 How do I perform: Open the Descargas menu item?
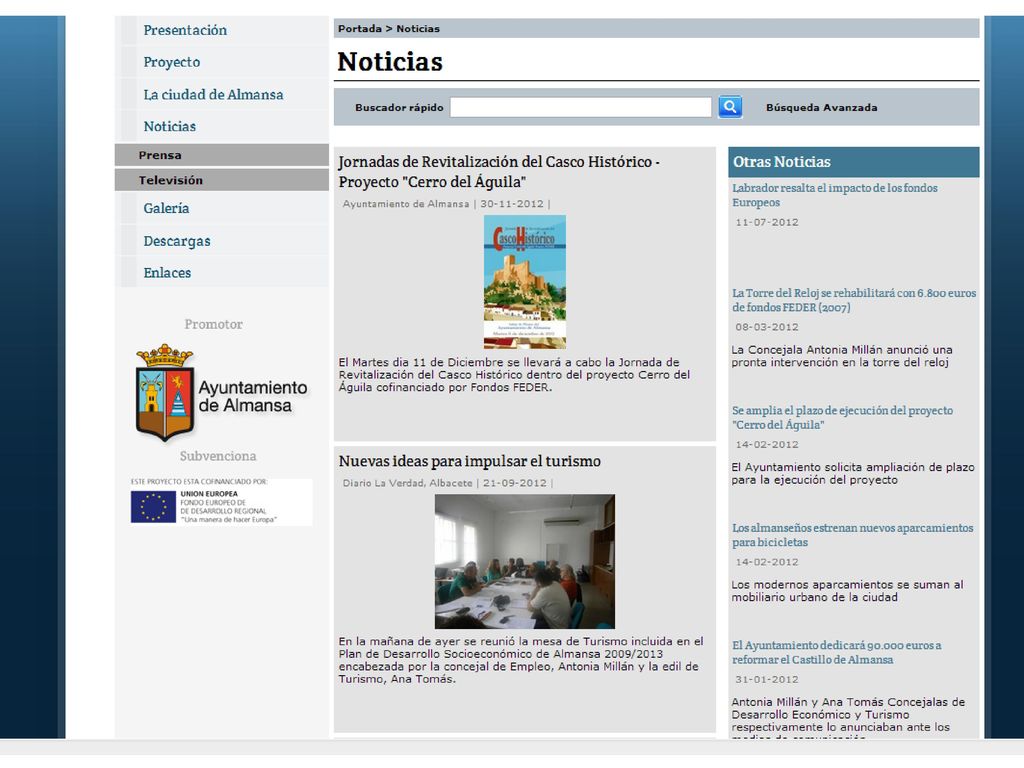[177, 240]
